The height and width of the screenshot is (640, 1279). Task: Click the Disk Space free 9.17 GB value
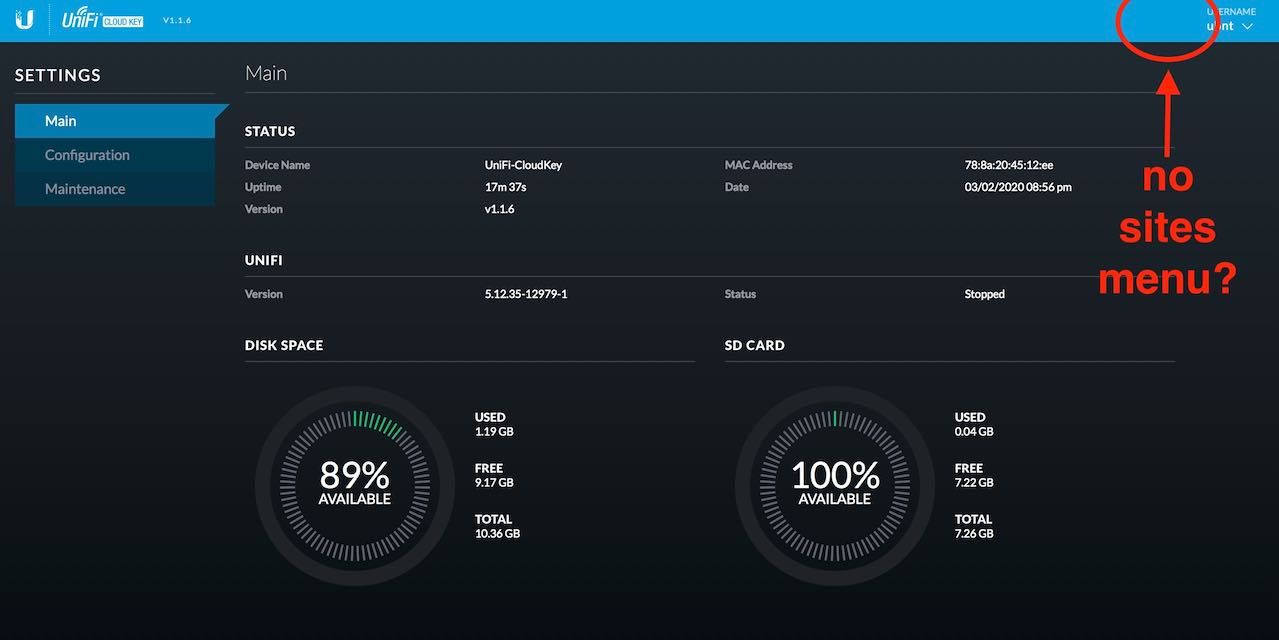click(x=494, y=483)
